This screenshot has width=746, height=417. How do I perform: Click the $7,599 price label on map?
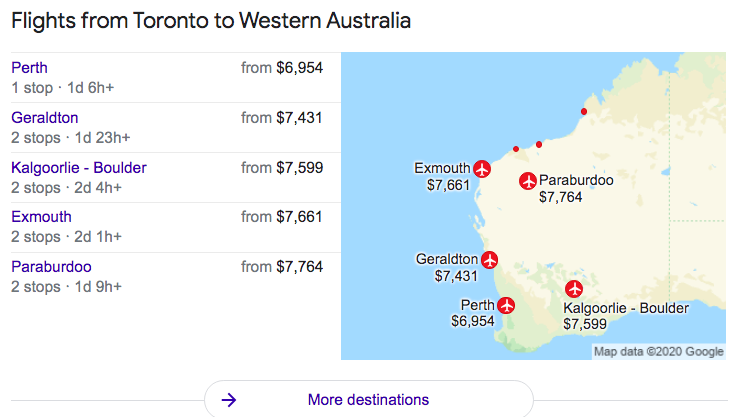pos(584,324)
